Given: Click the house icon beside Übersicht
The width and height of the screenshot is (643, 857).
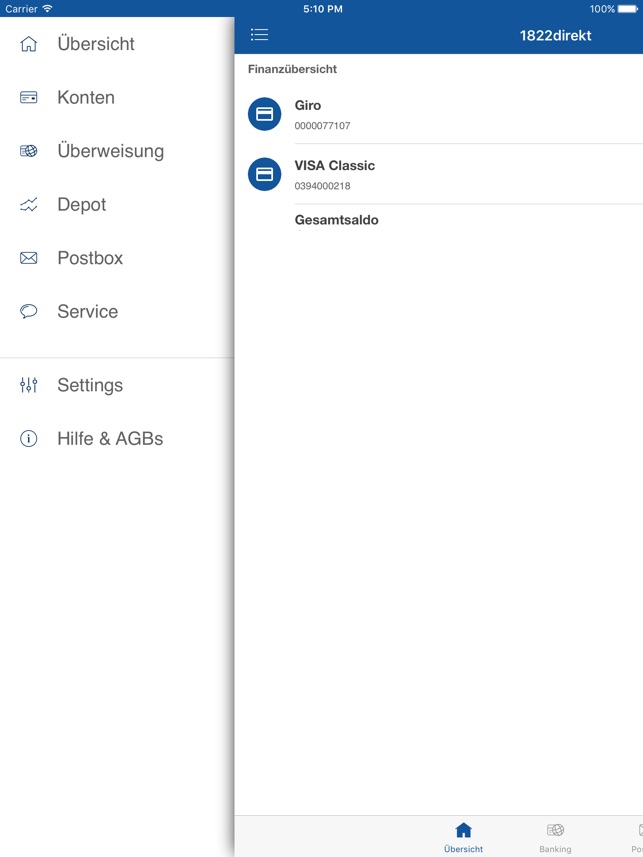Looking at the screenshot, I should click(x=29, y=44).
